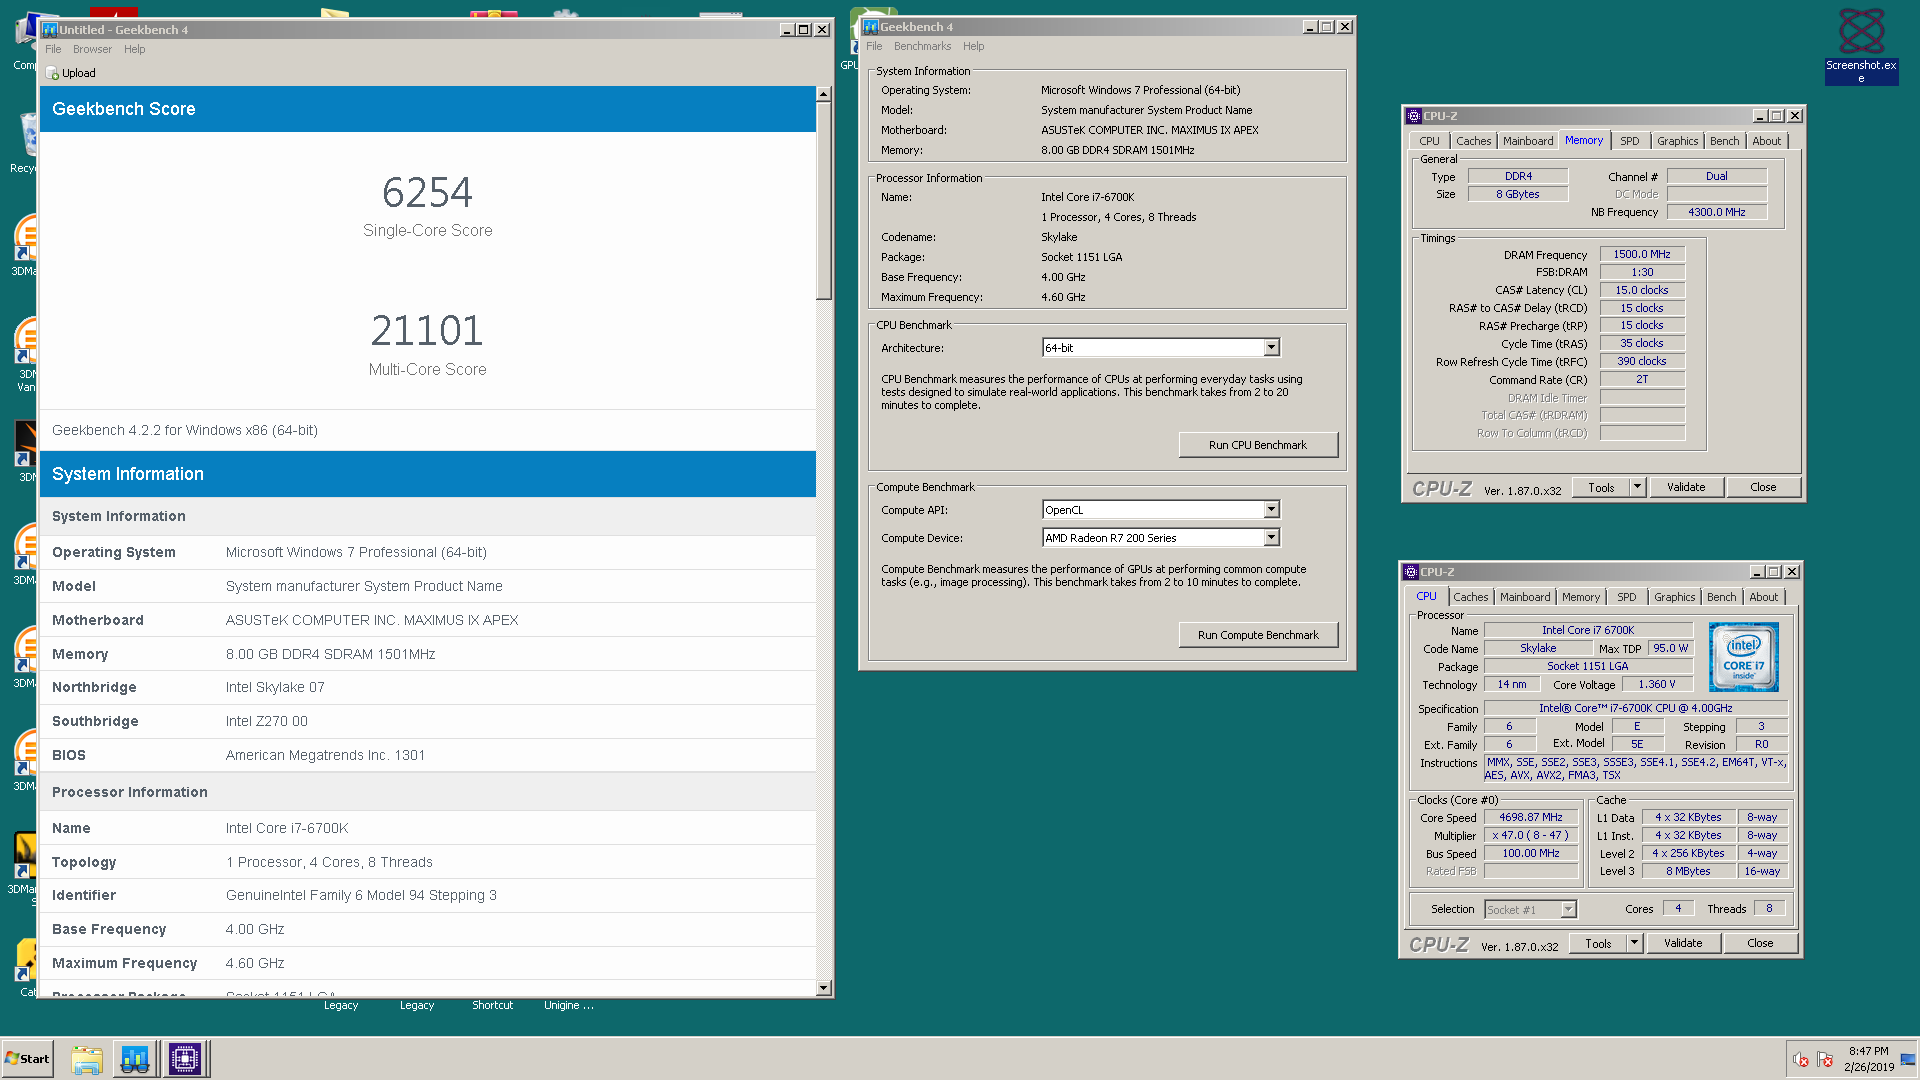The image size is (1920, 1080).
Task: Expand the Compute API OpenCL dropdown
Action: pos(1271,510)
